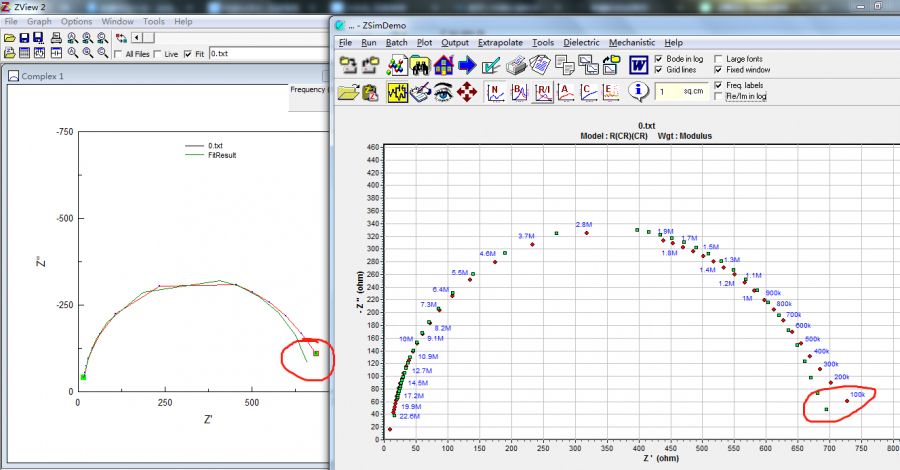Select the R/I plot icon
Viewport: 900px width, 470px height.
(543, 92)
